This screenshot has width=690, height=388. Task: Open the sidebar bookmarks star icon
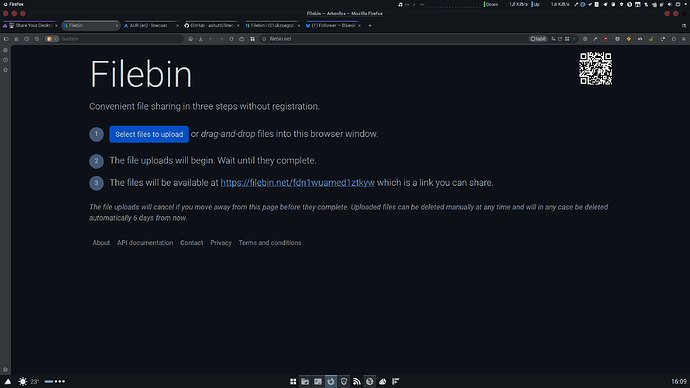[x=5, y=70]
